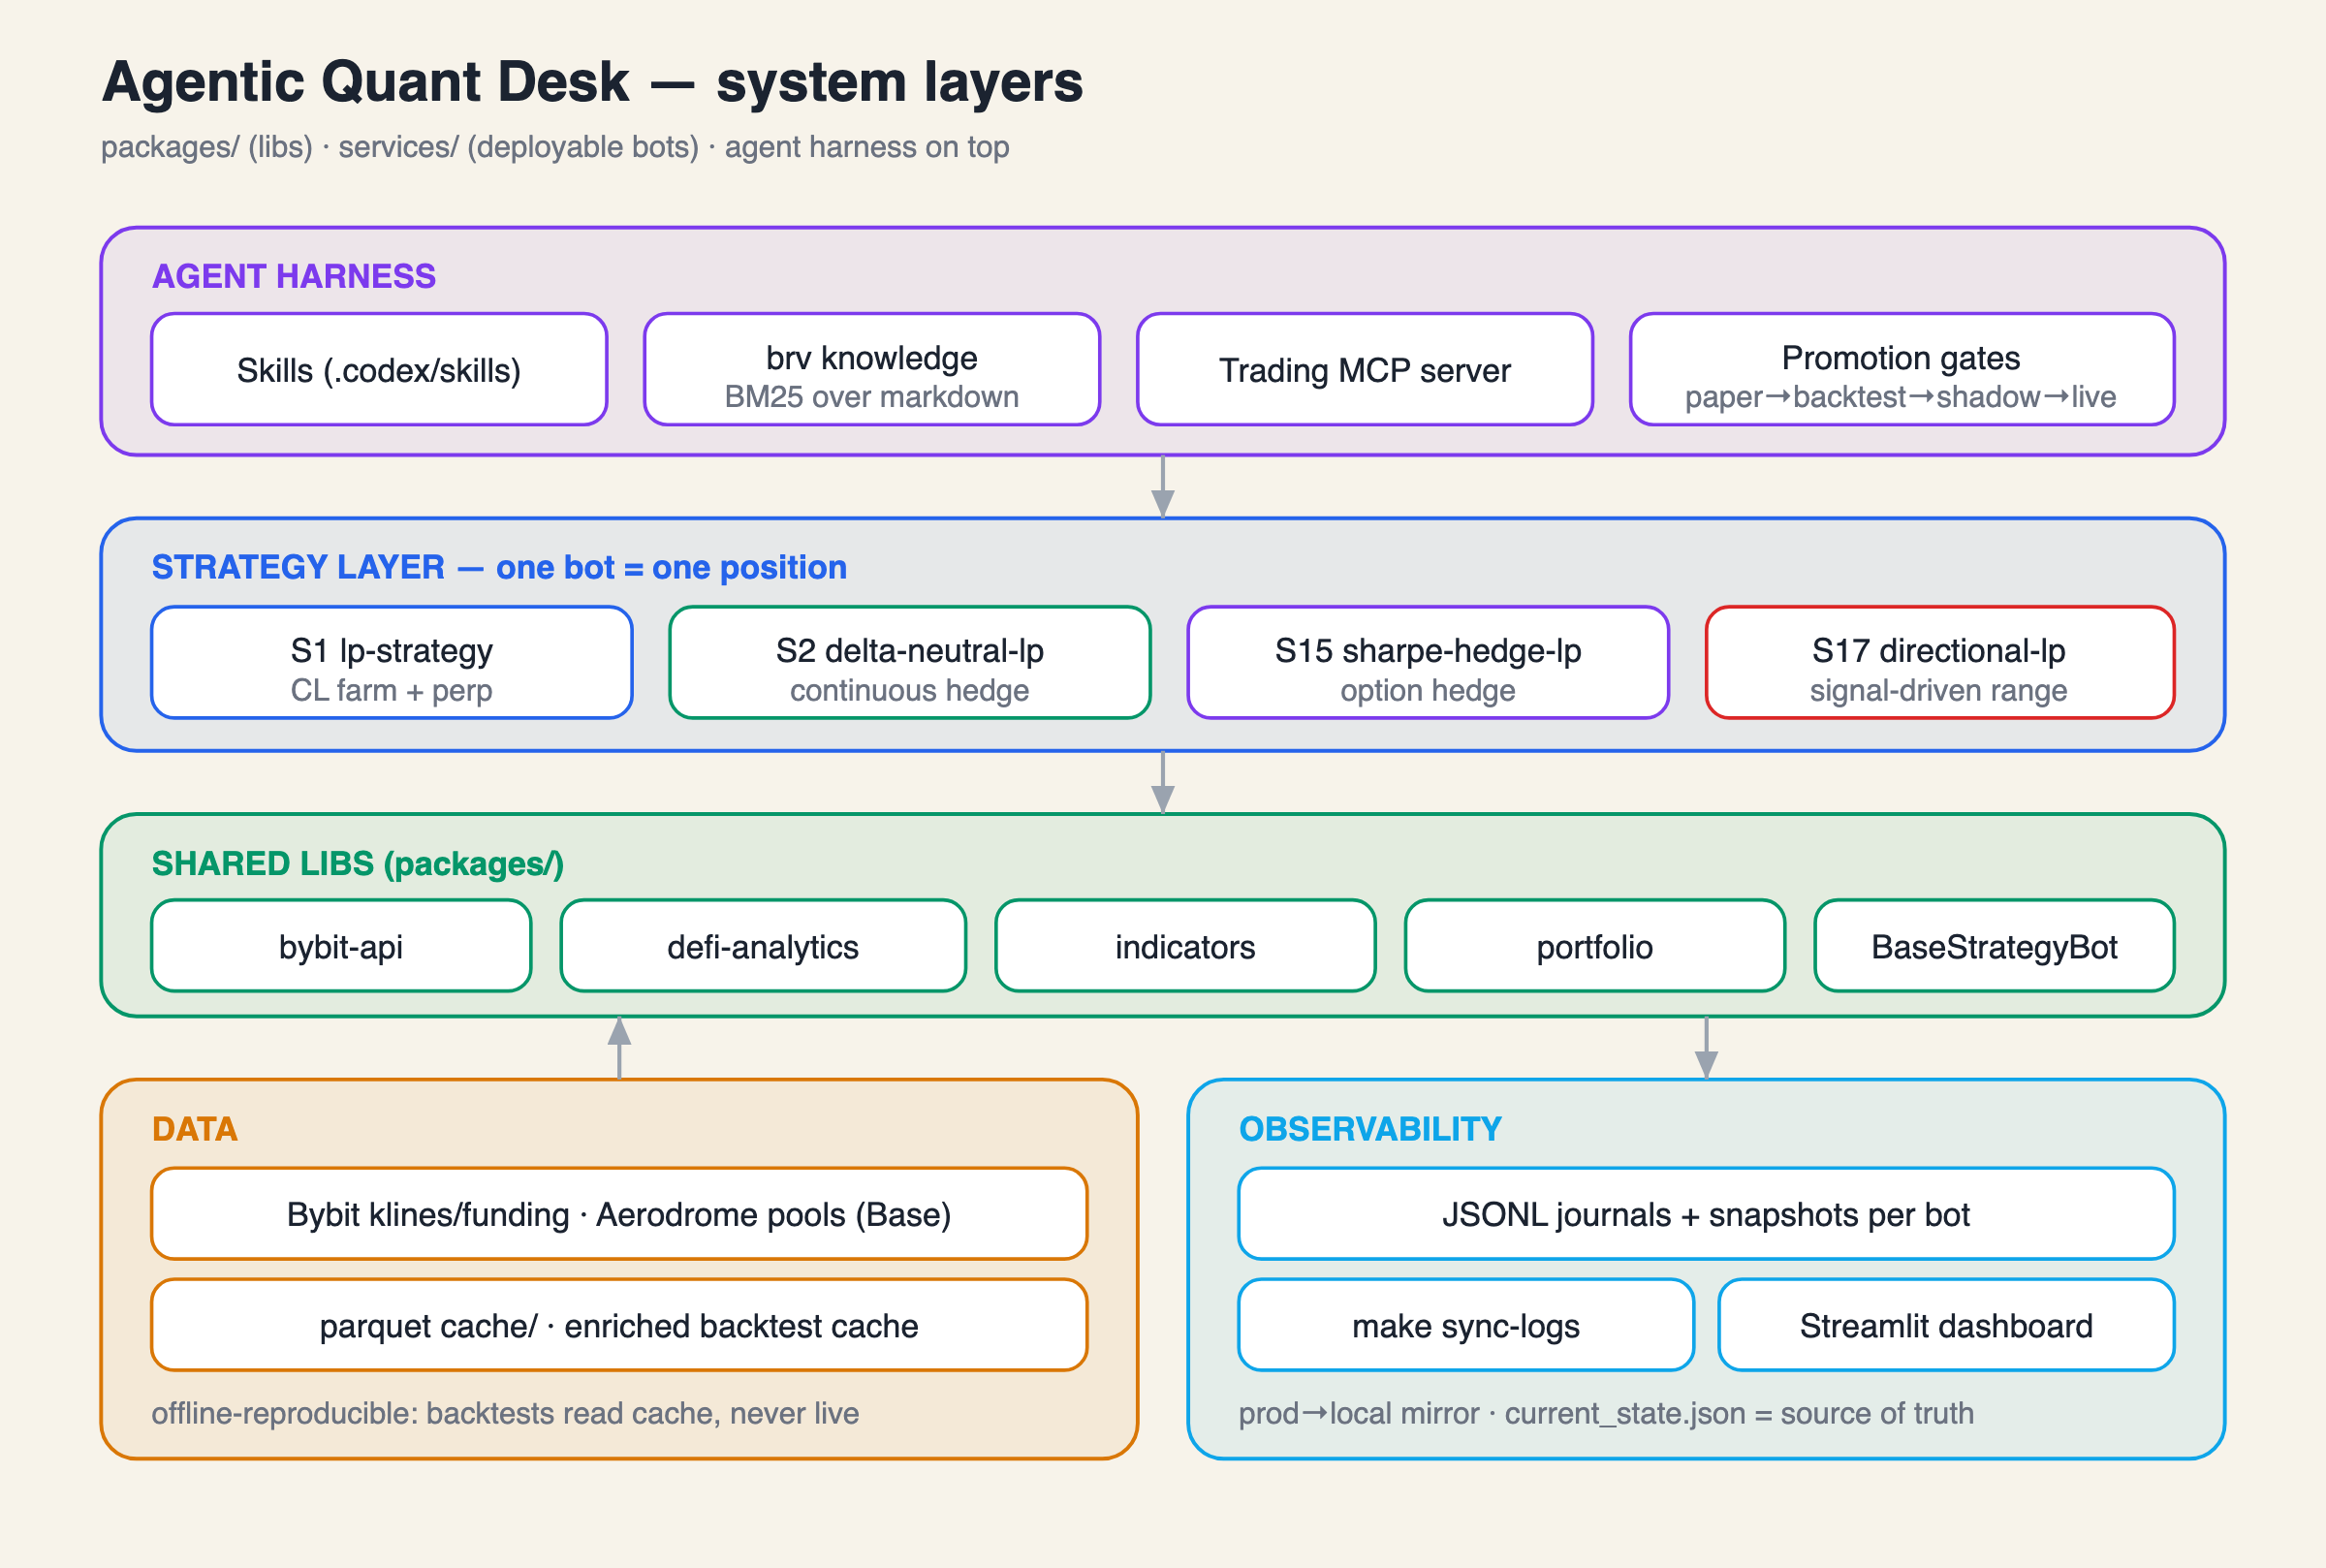The image size is (2326, 1568).
Task: Click the CL farm + perp caption
Action: pos(392,690)
